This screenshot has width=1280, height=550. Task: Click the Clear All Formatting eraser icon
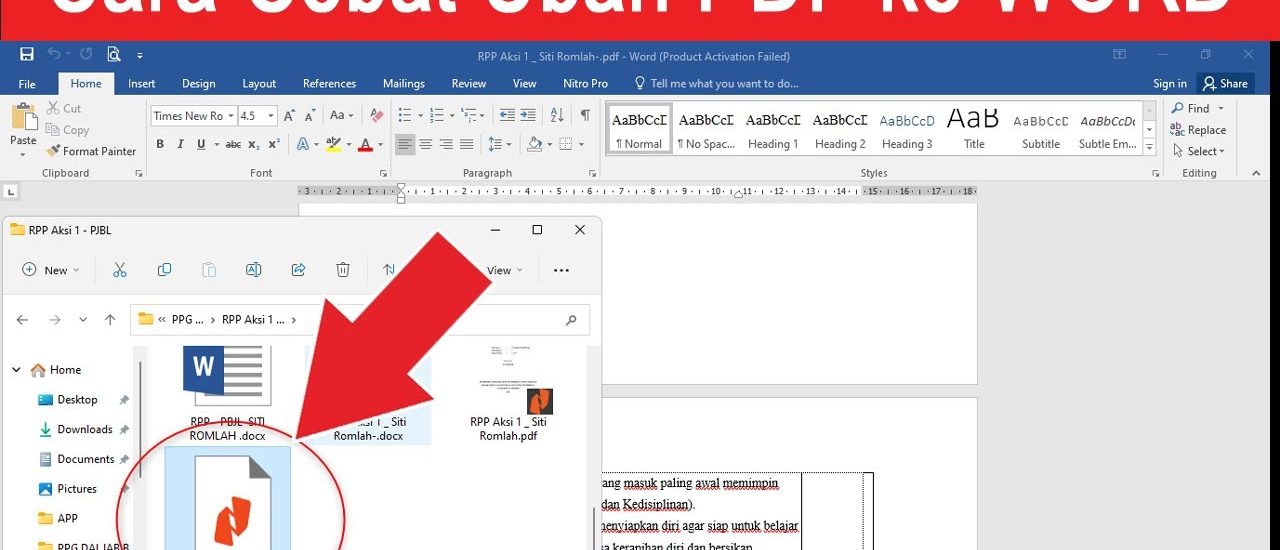pos(376,116)
